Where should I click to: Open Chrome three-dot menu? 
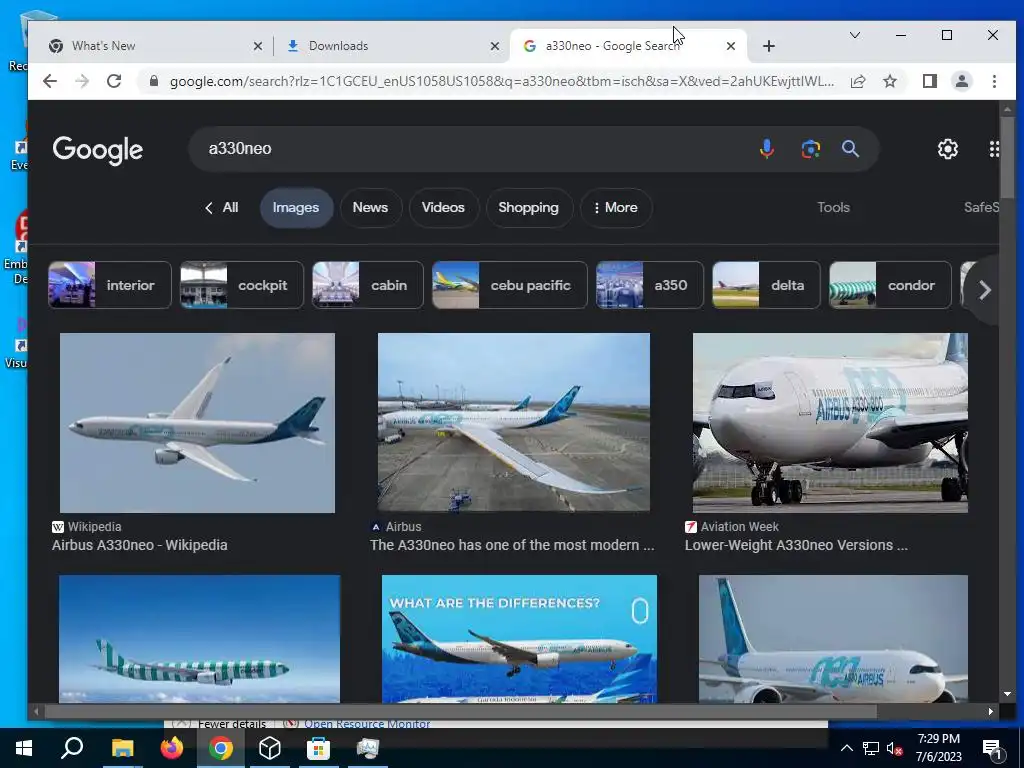click(994, 81)
